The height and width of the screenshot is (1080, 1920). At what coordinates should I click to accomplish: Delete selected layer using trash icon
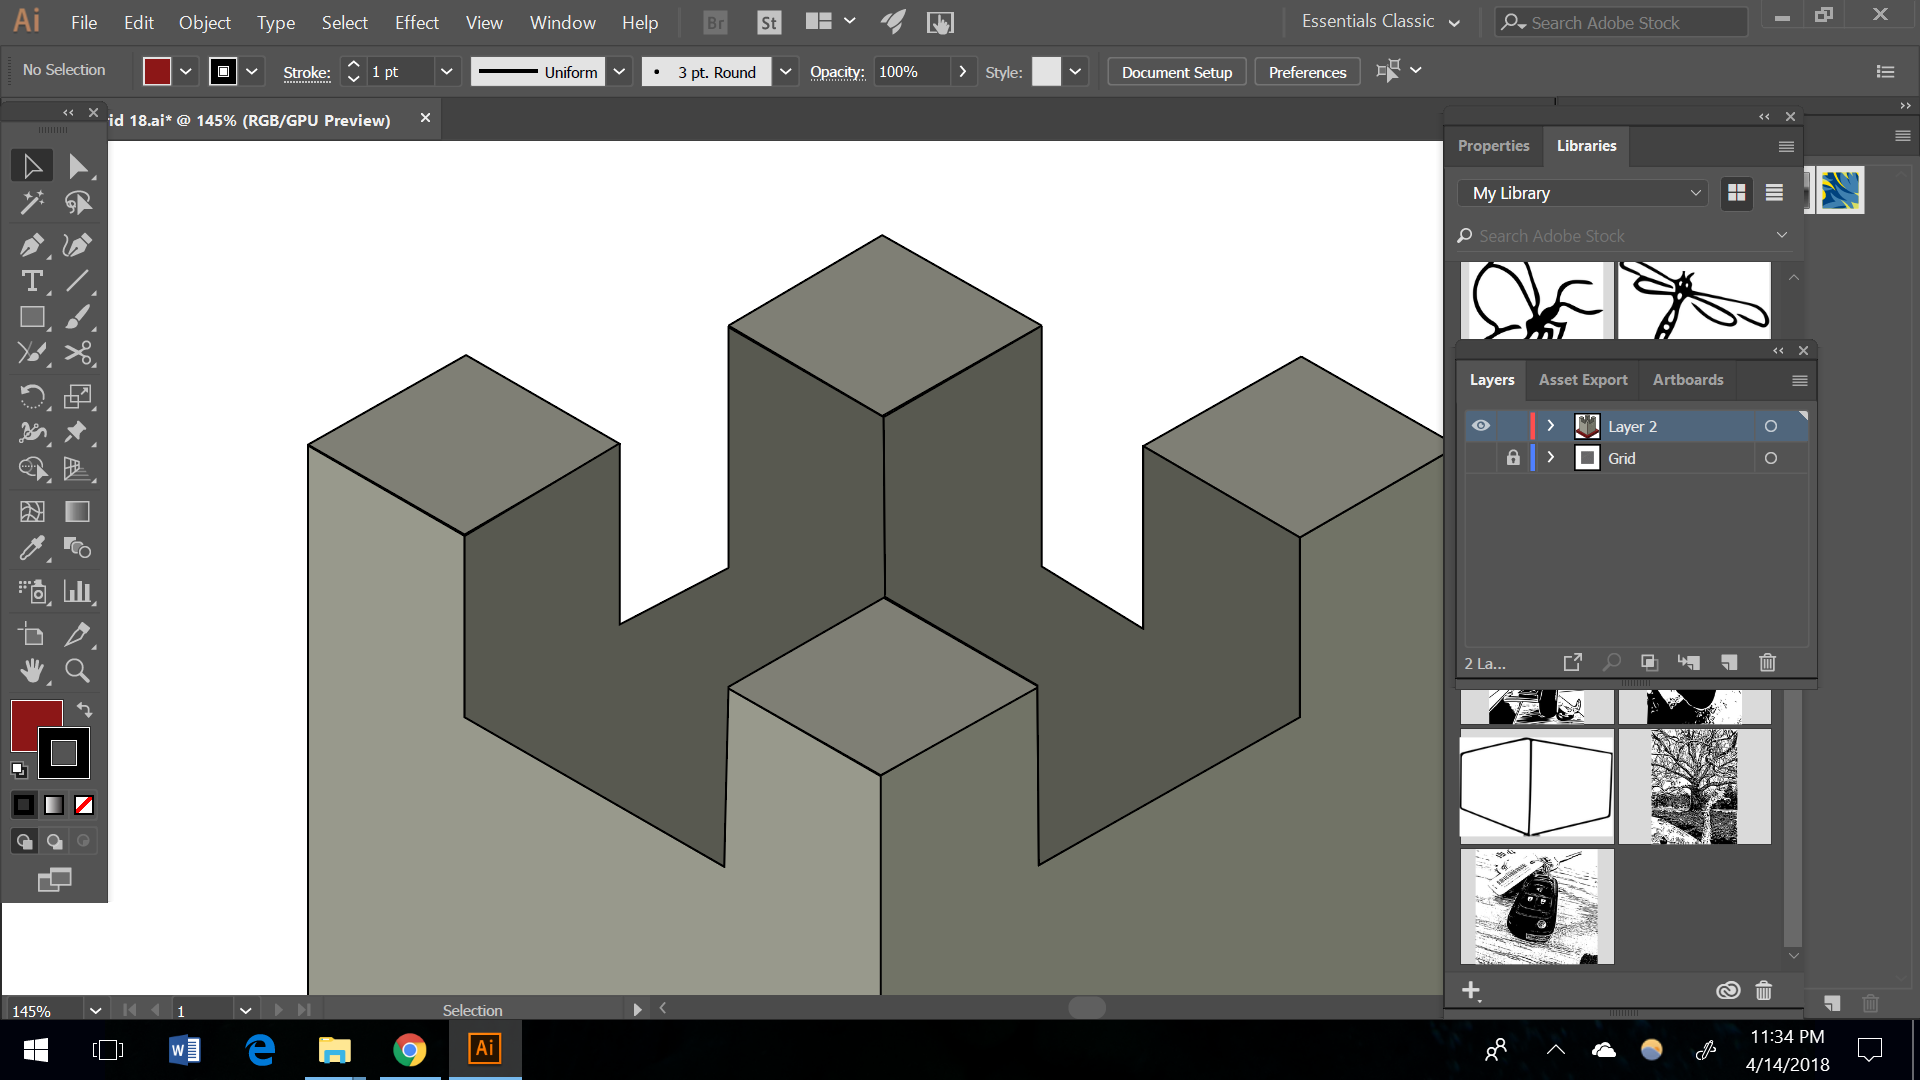coord(1768,662)
